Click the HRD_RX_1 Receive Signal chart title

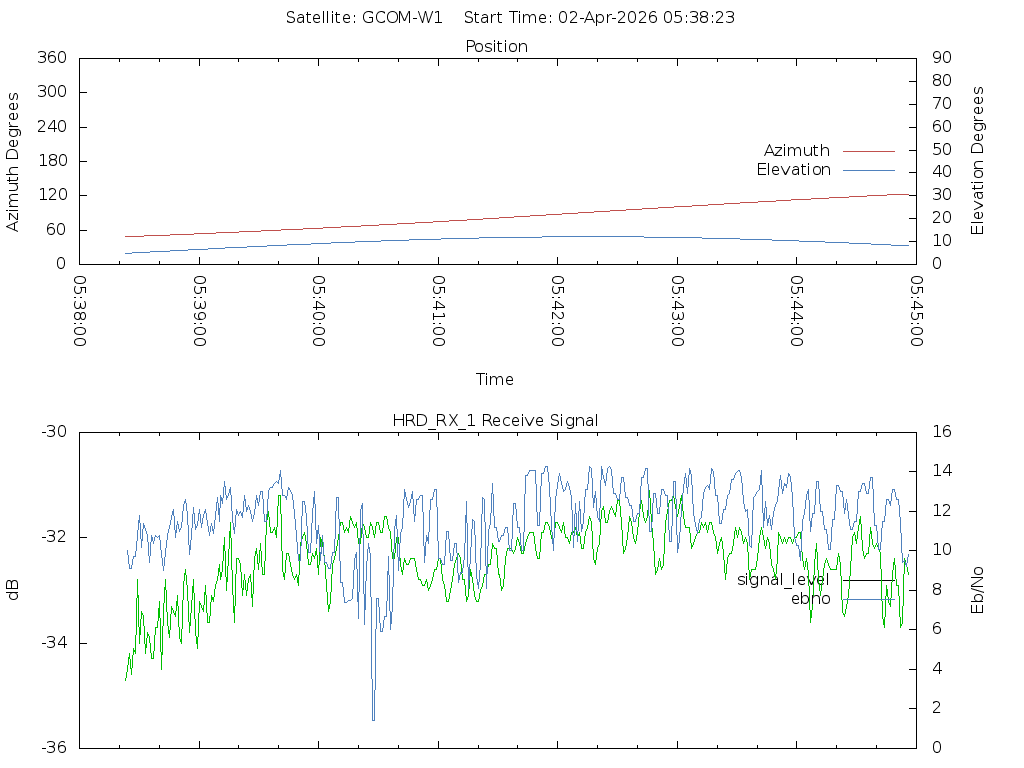tap(495, 421)
